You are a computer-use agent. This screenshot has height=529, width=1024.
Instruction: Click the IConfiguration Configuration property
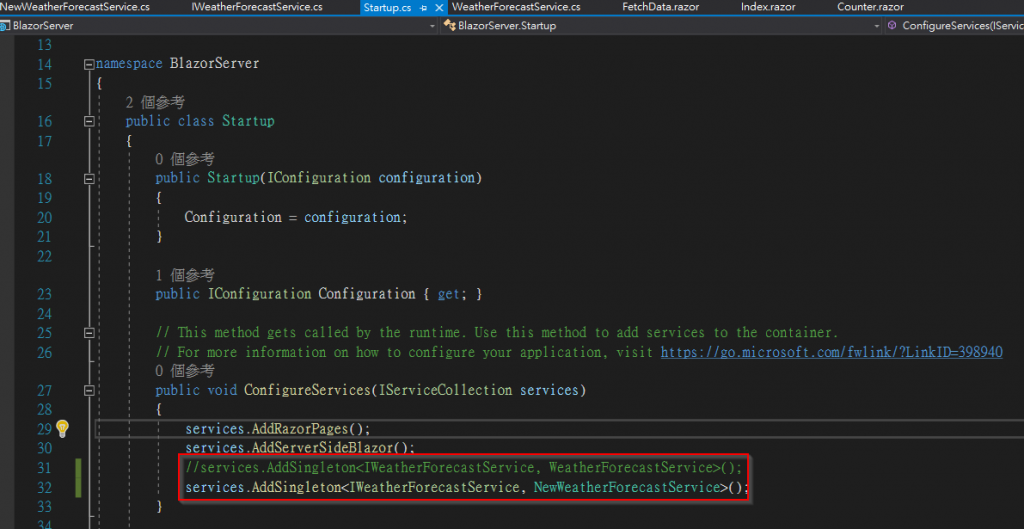(319, 294)
